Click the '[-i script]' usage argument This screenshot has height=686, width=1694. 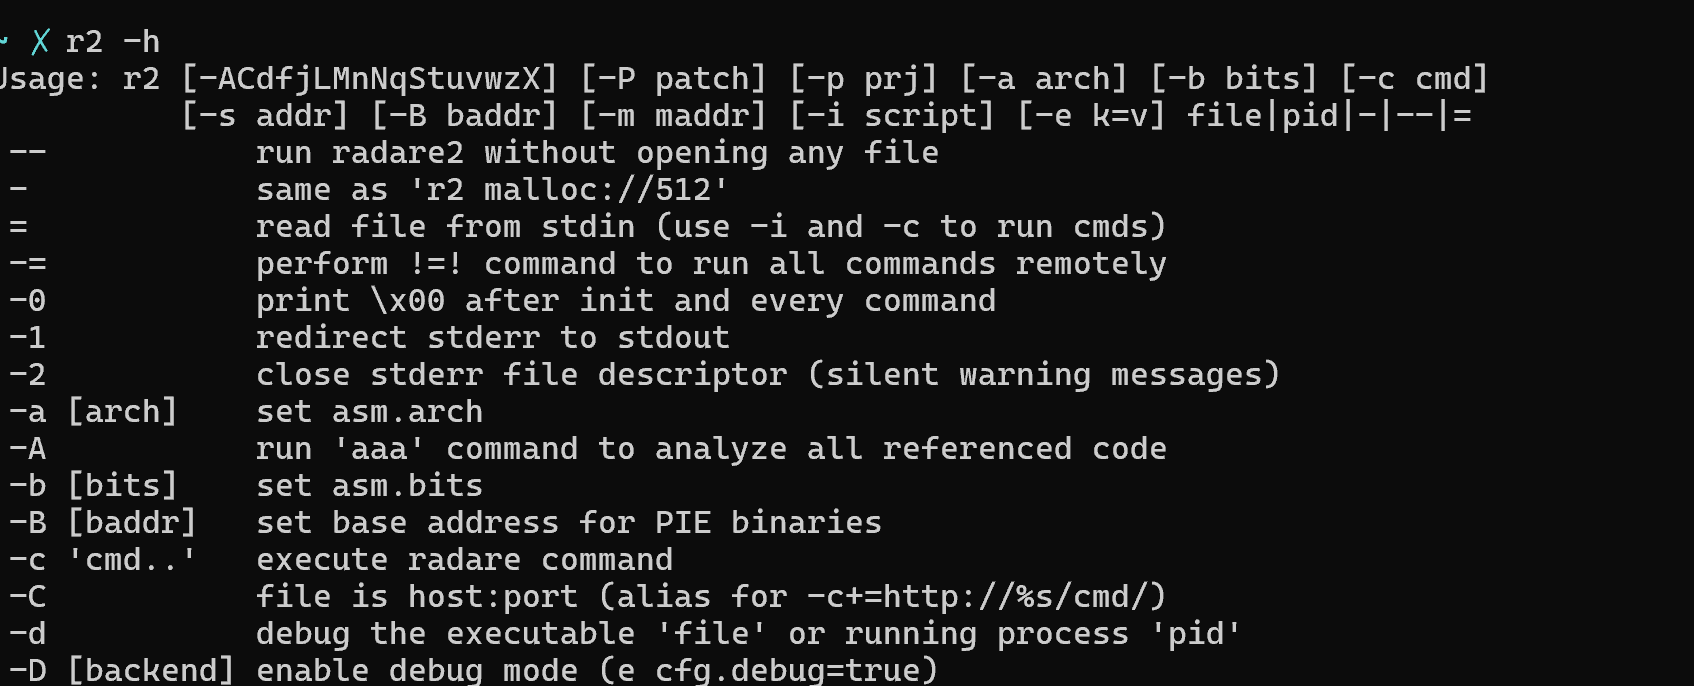click(x=892, y=116)
